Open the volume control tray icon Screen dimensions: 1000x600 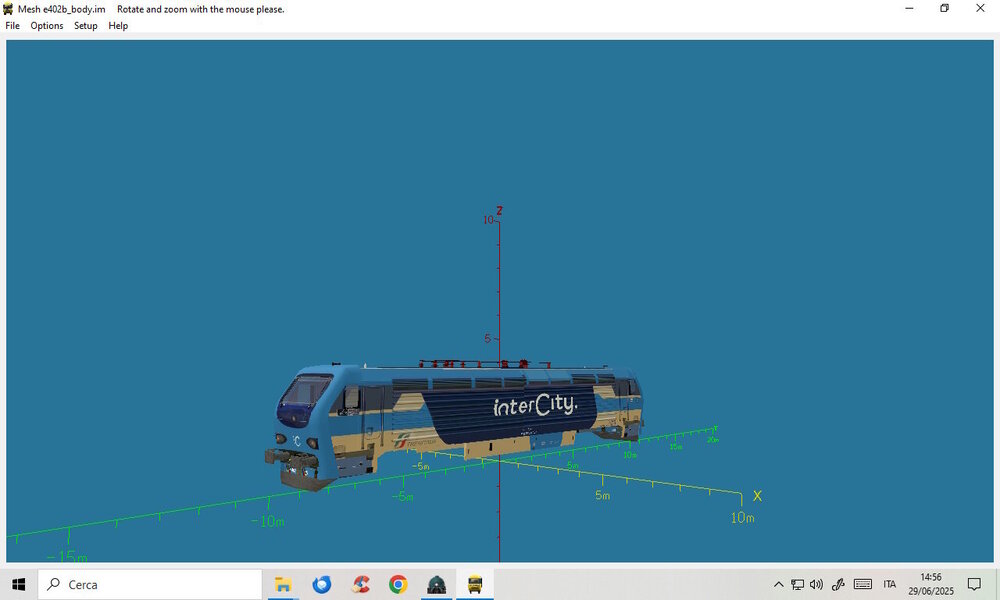(816, 584)
